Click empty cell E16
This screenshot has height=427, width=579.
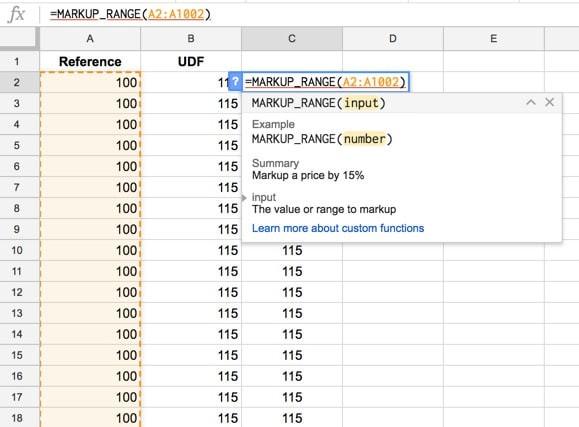(494, 376)
